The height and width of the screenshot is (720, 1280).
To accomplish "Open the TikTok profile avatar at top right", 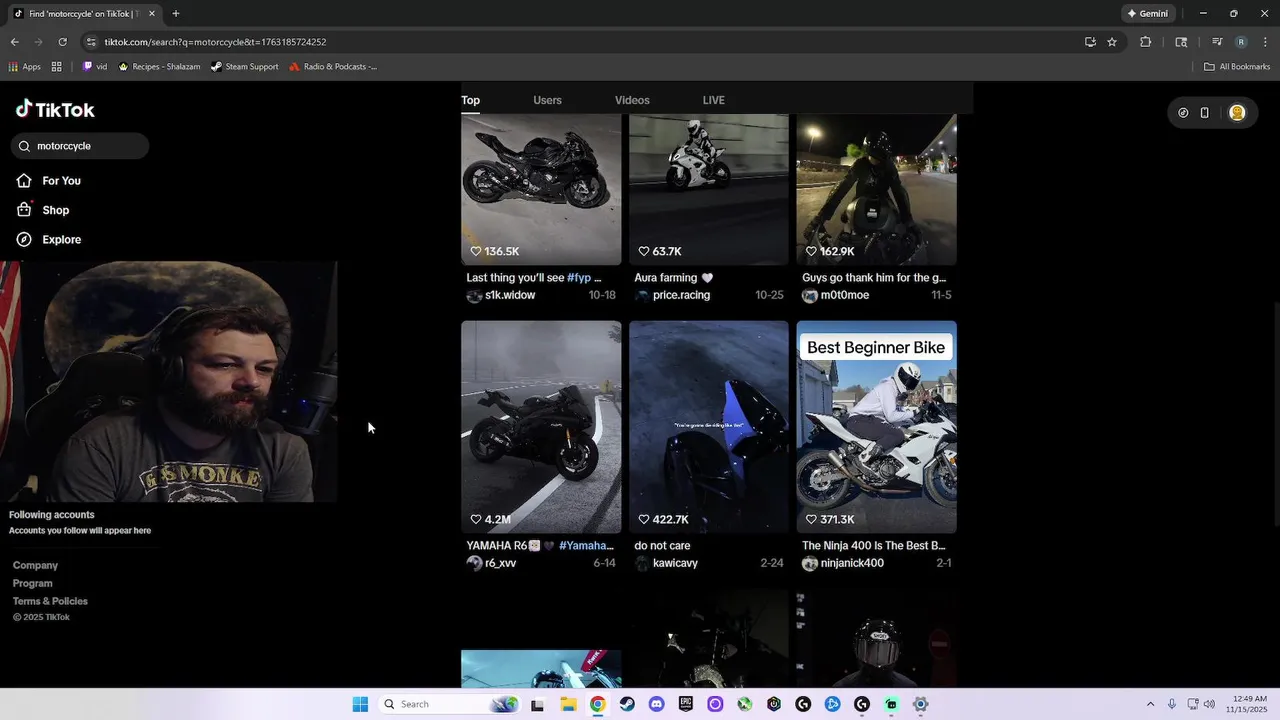I will 1237,113.
